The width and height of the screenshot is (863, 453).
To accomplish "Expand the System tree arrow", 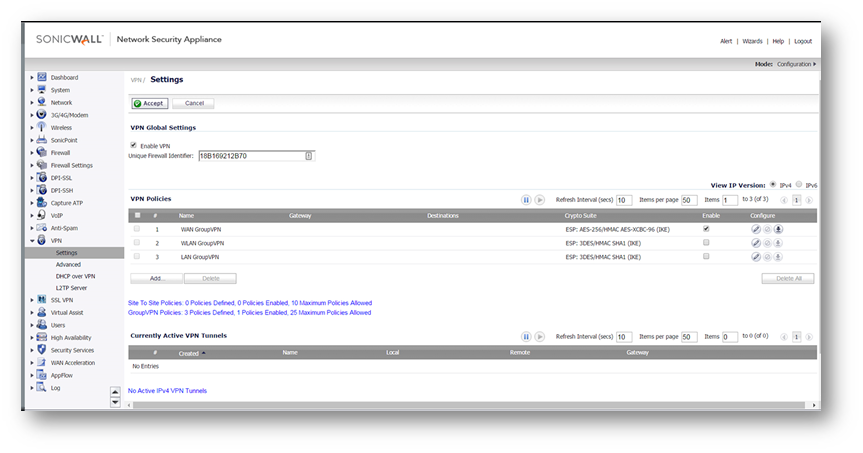I will (x=32, y=90).
